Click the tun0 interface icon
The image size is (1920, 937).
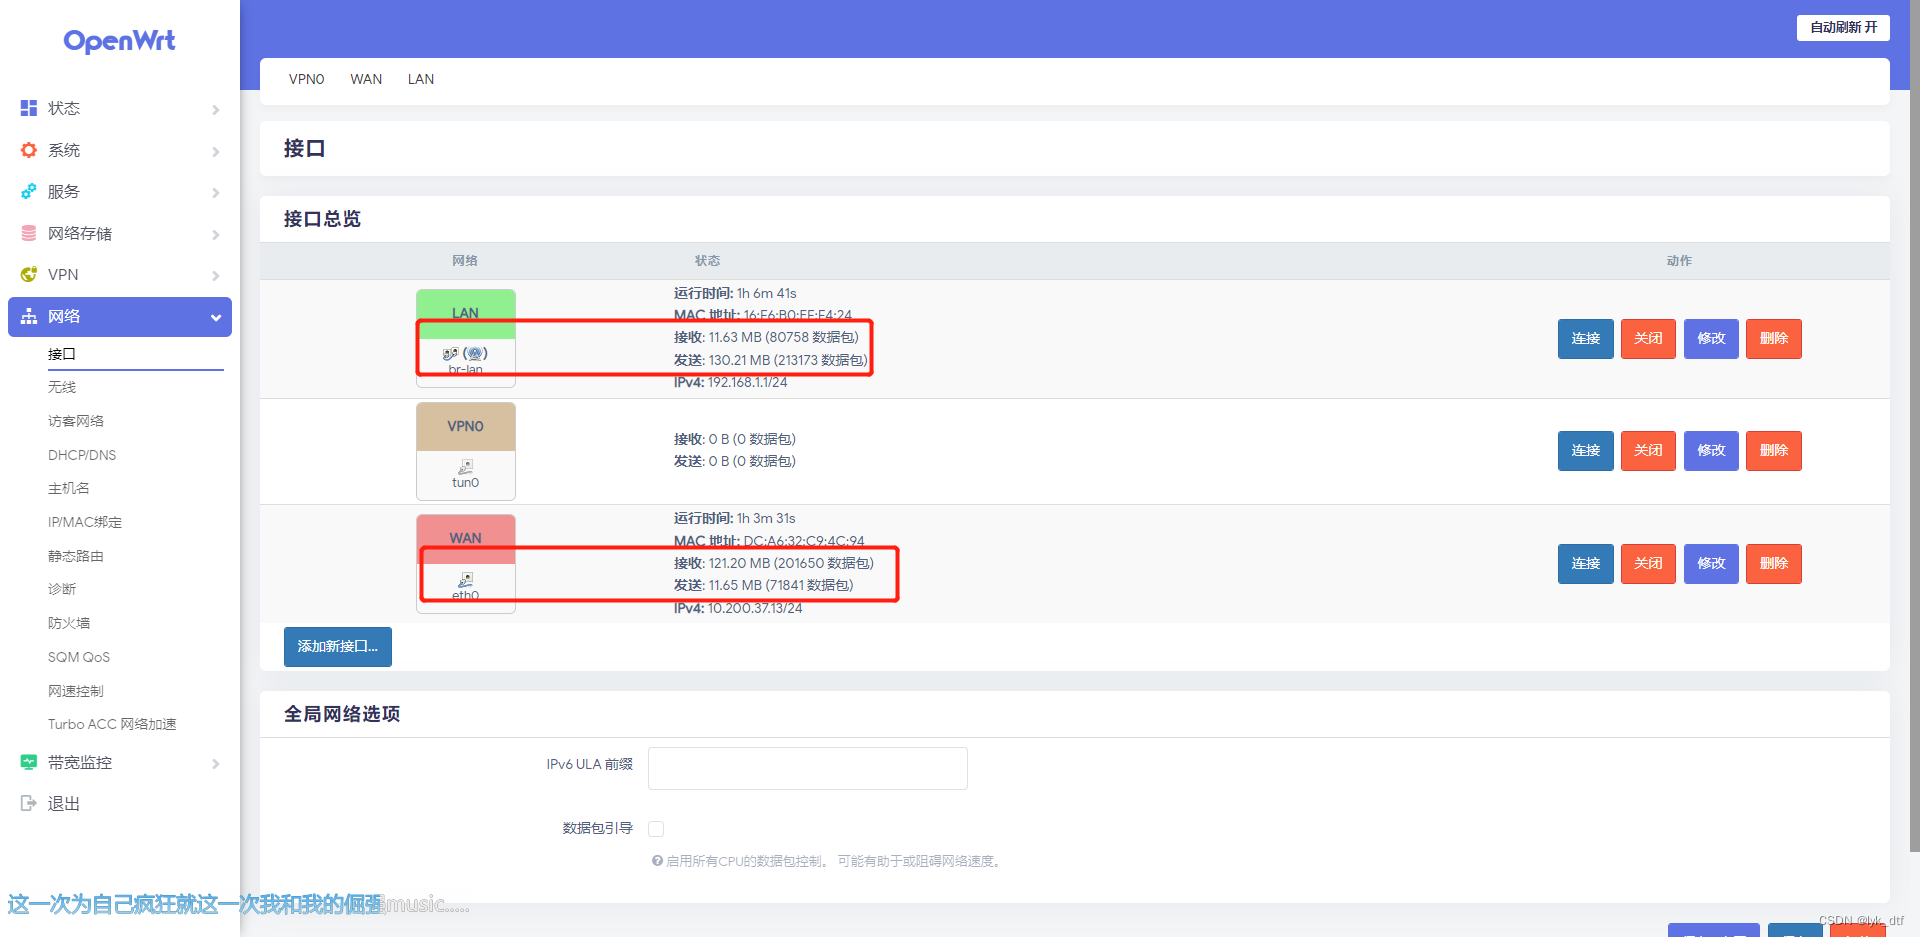pyautogui.click(x=466, y=466)
